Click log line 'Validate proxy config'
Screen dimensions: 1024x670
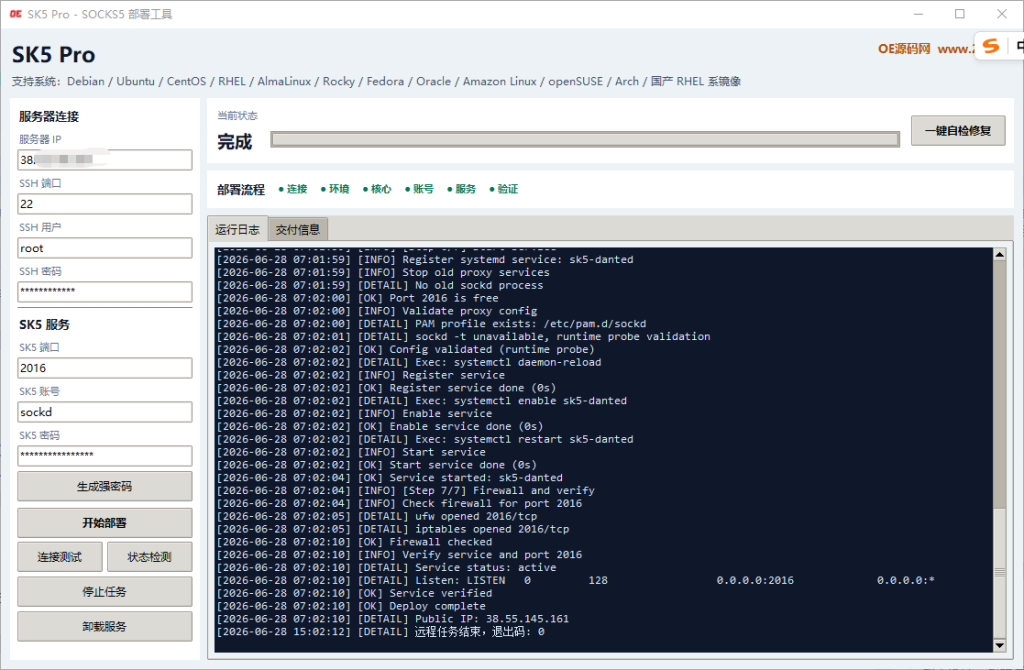(470, 311)
